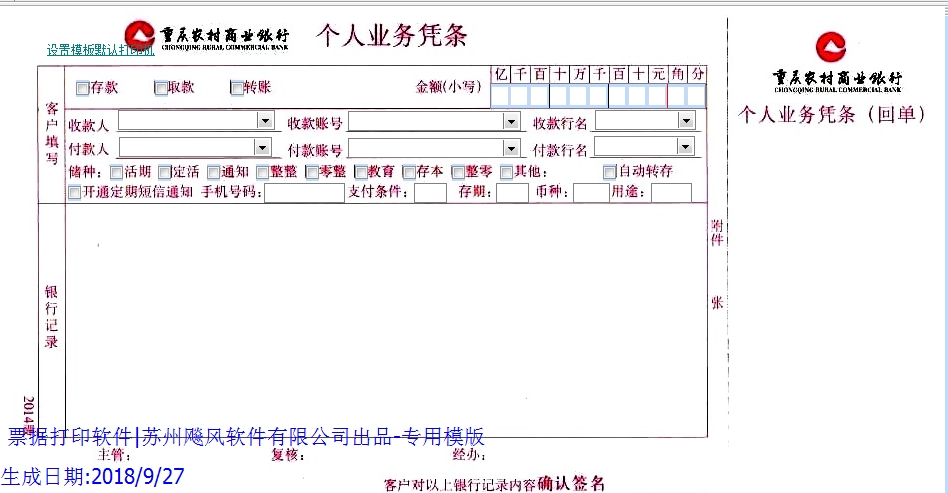Image resolution: width=948 pixels, height=493 pixels.
Task: Open the 付款人 dropdown arrow
Action: coord(265,148)
